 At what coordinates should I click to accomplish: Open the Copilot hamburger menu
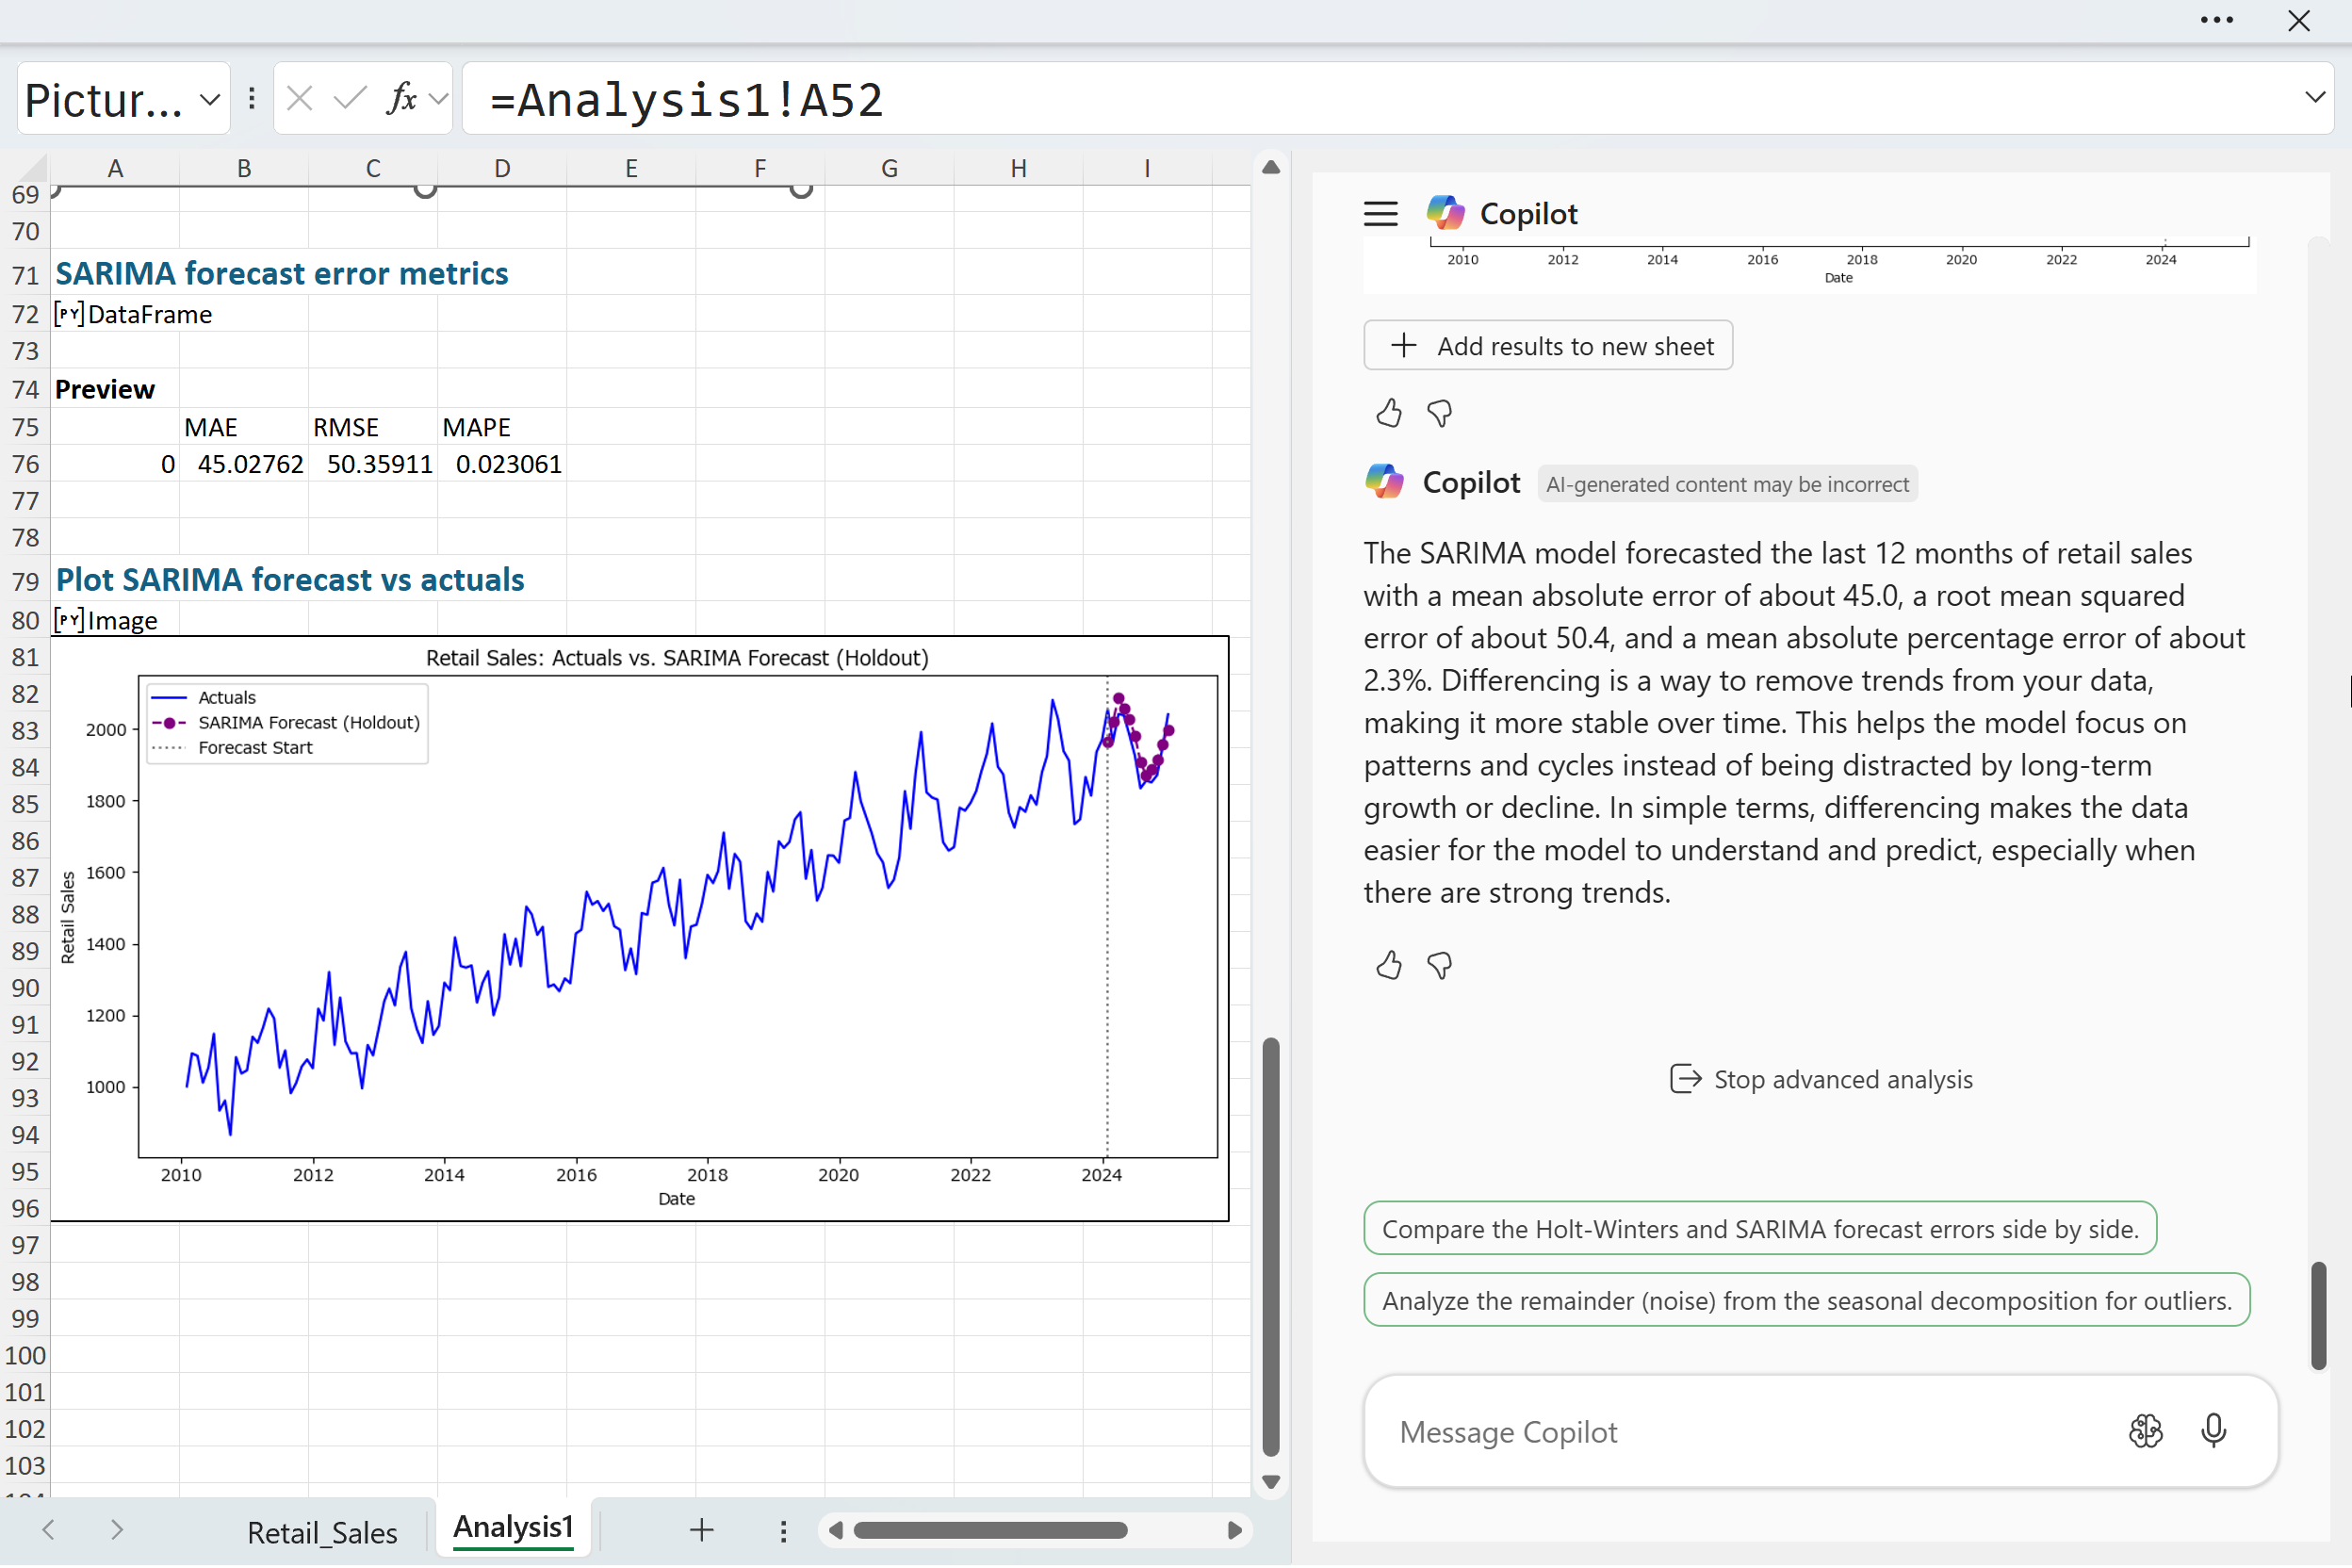[x=1380, y=214]
